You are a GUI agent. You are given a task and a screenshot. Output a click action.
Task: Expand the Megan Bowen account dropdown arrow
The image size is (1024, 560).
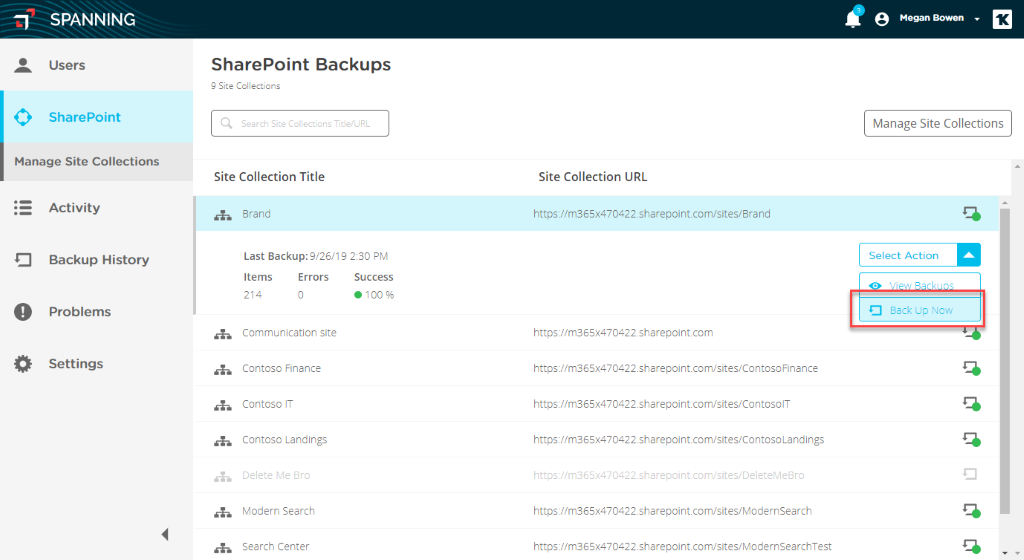(x=977, y=19)
